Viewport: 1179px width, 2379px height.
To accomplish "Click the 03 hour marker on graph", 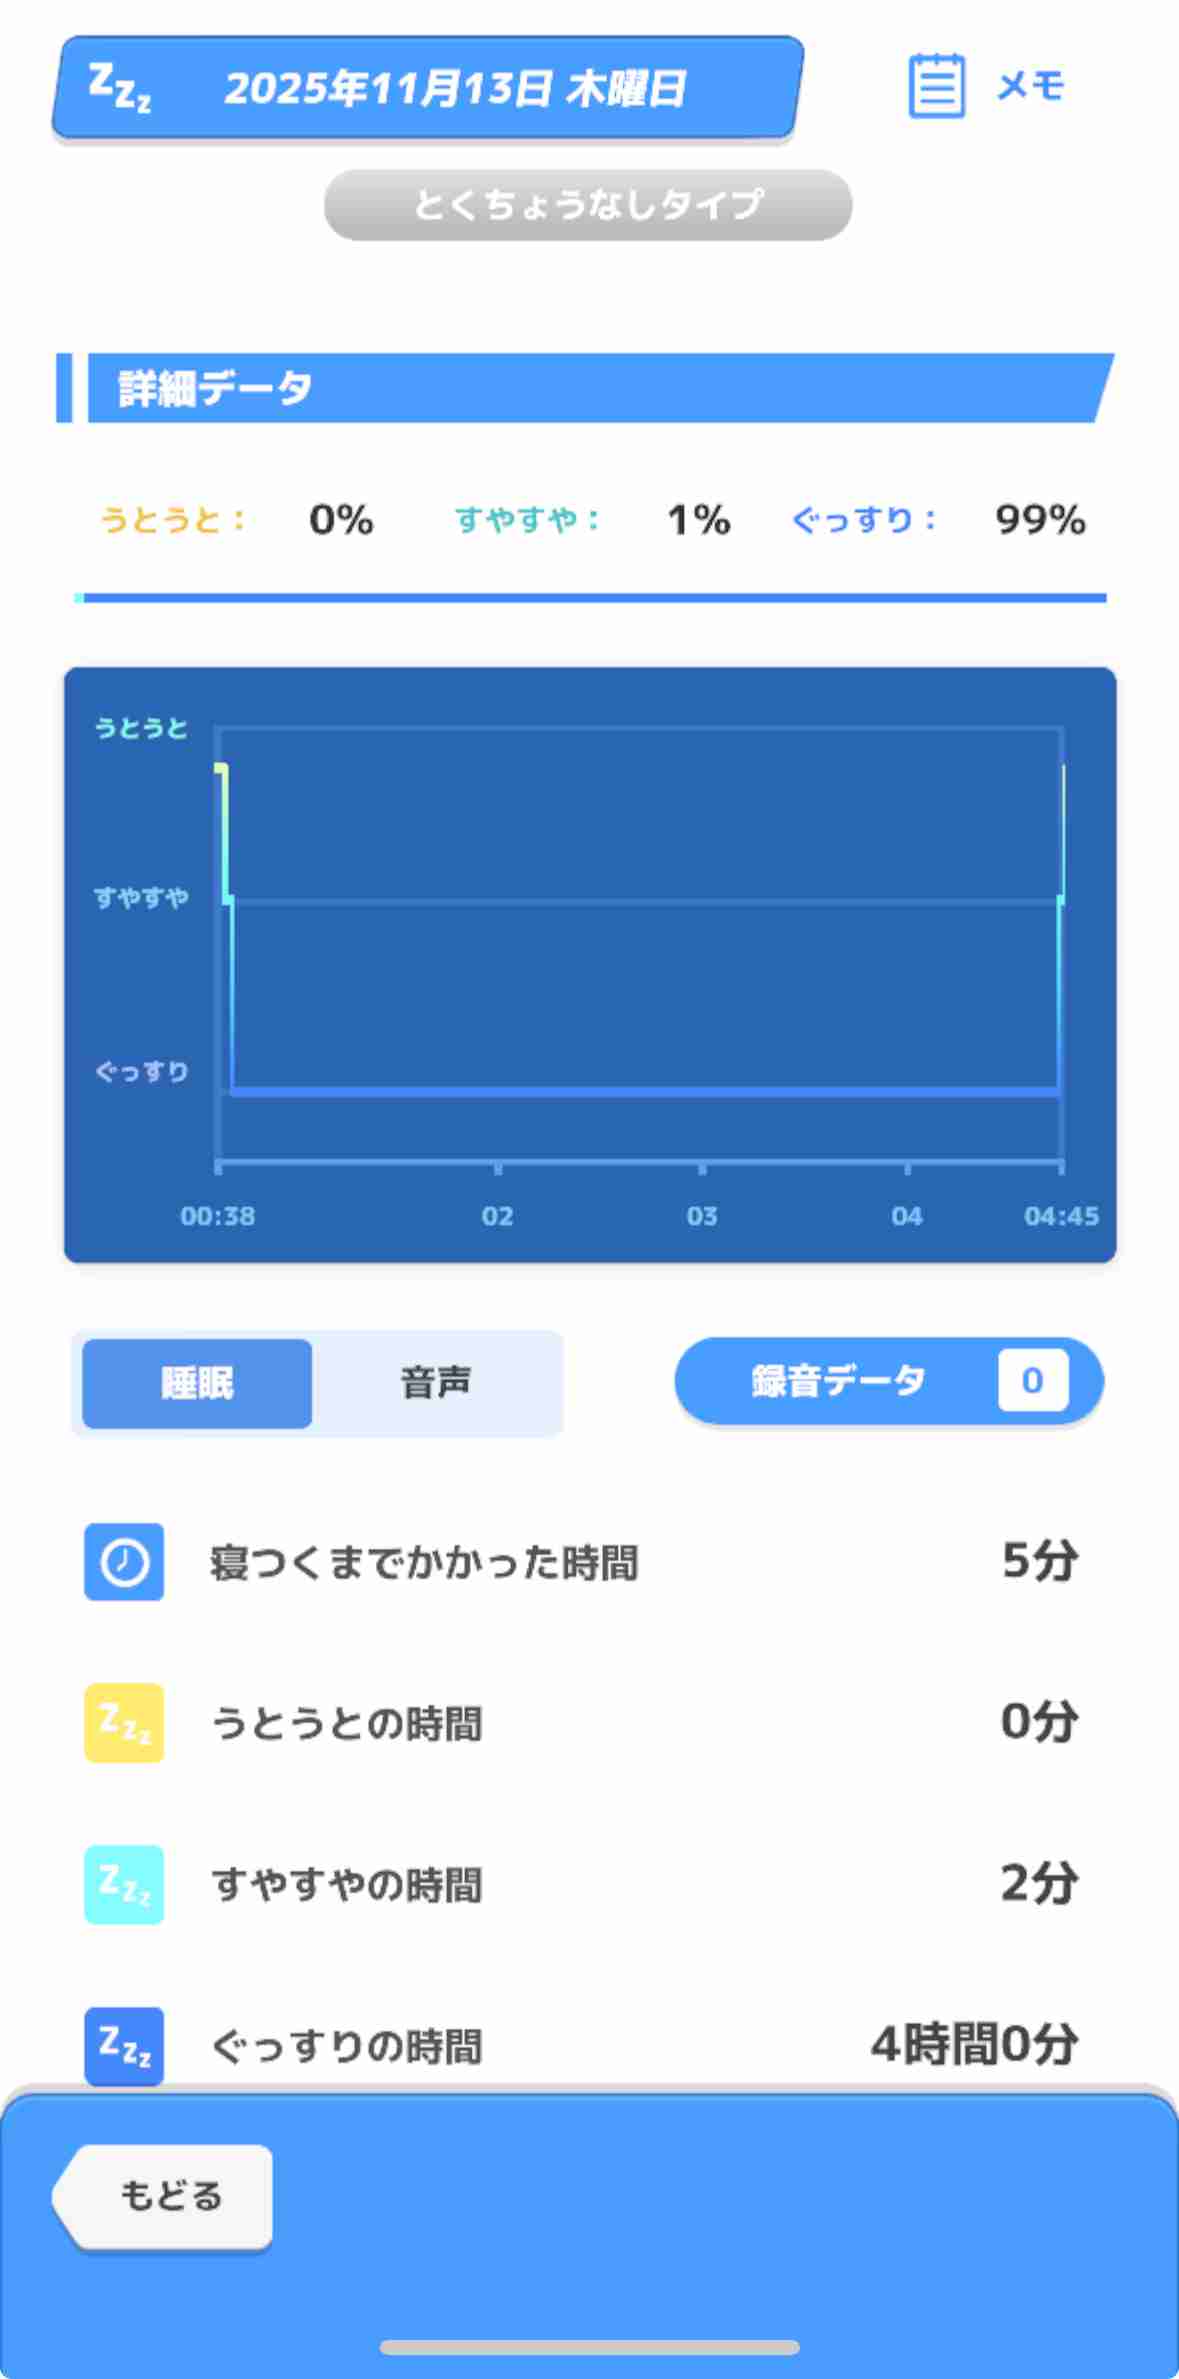I will 702,1216.
